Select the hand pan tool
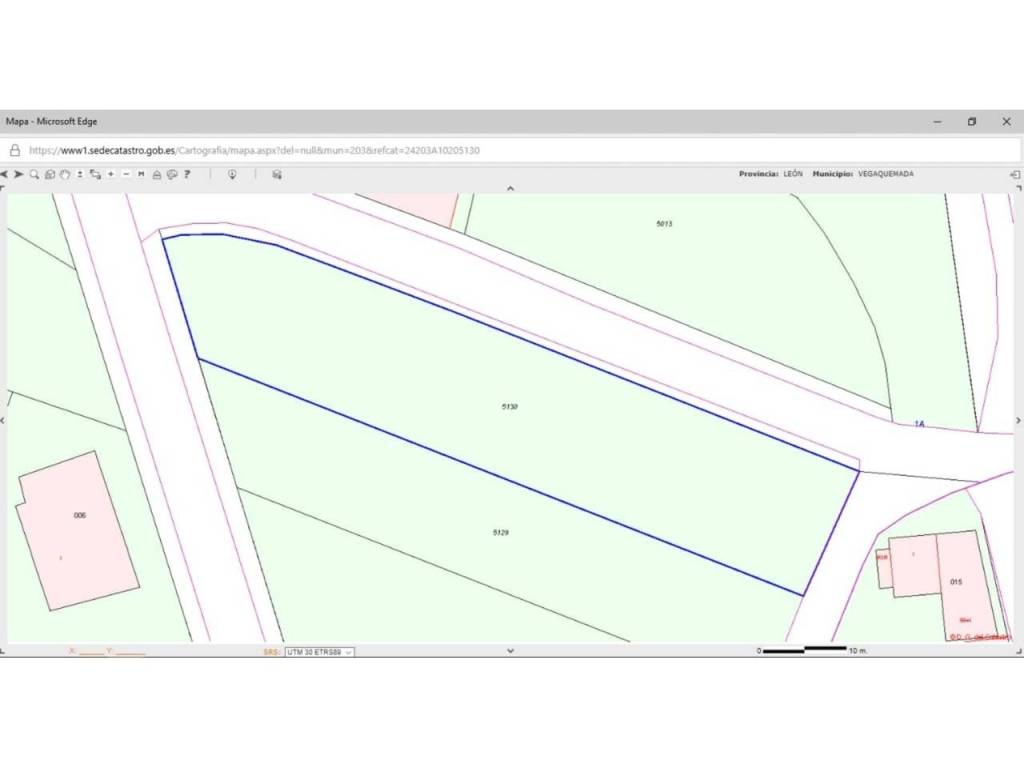 click(x=64, y=174)
